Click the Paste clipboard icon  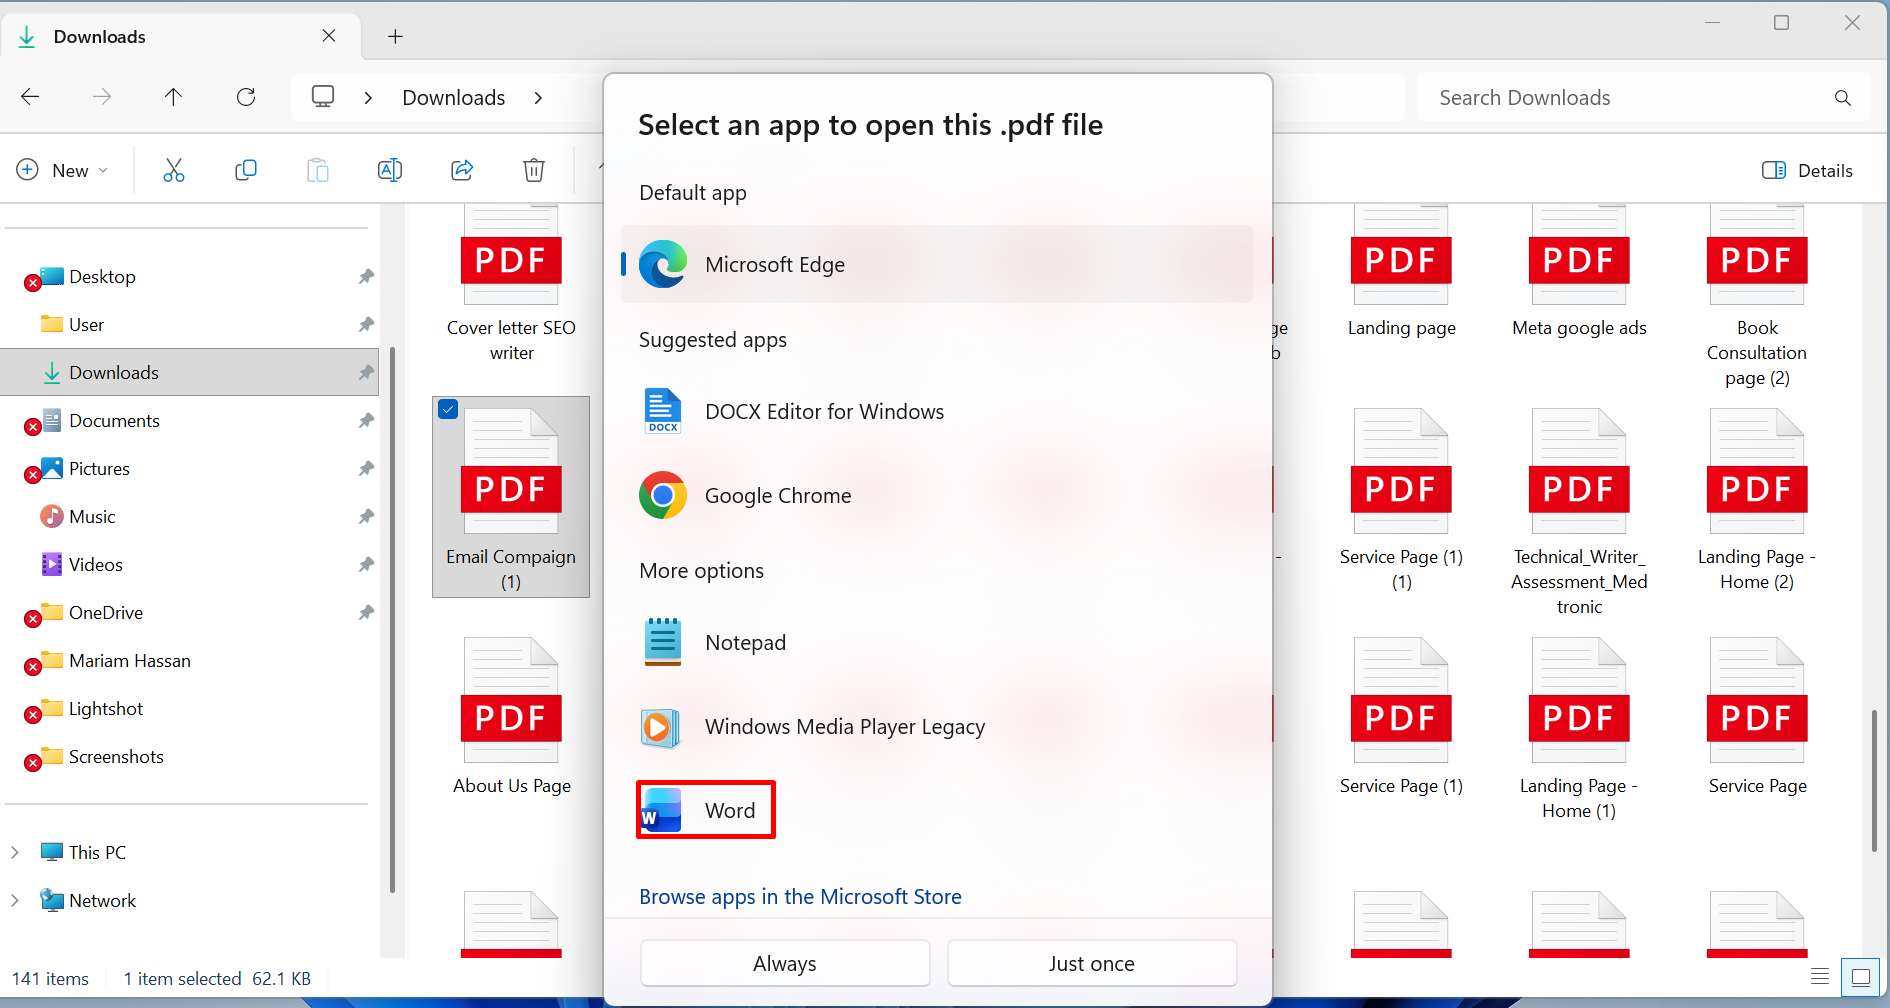[x=318, y=170]
